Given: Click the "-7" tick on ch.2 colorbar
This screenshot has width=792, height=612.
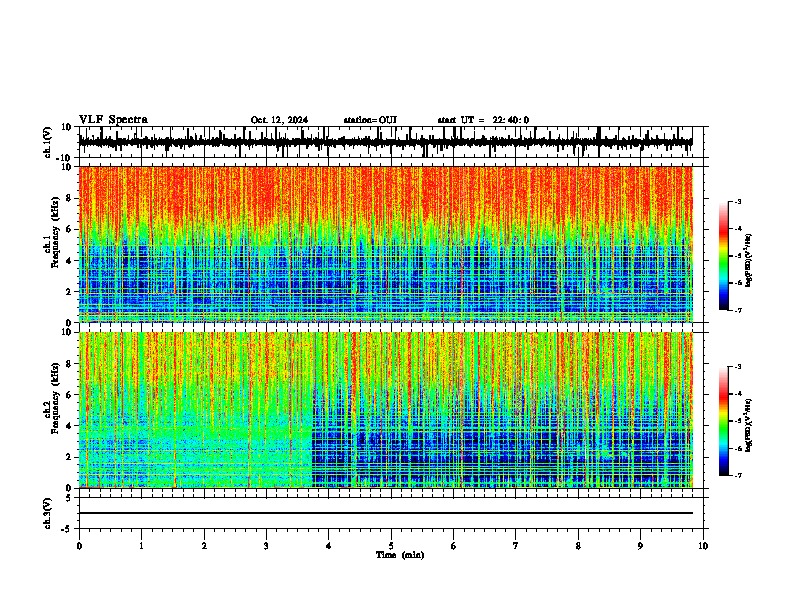Looking at the screenshot, I should 738,476.
